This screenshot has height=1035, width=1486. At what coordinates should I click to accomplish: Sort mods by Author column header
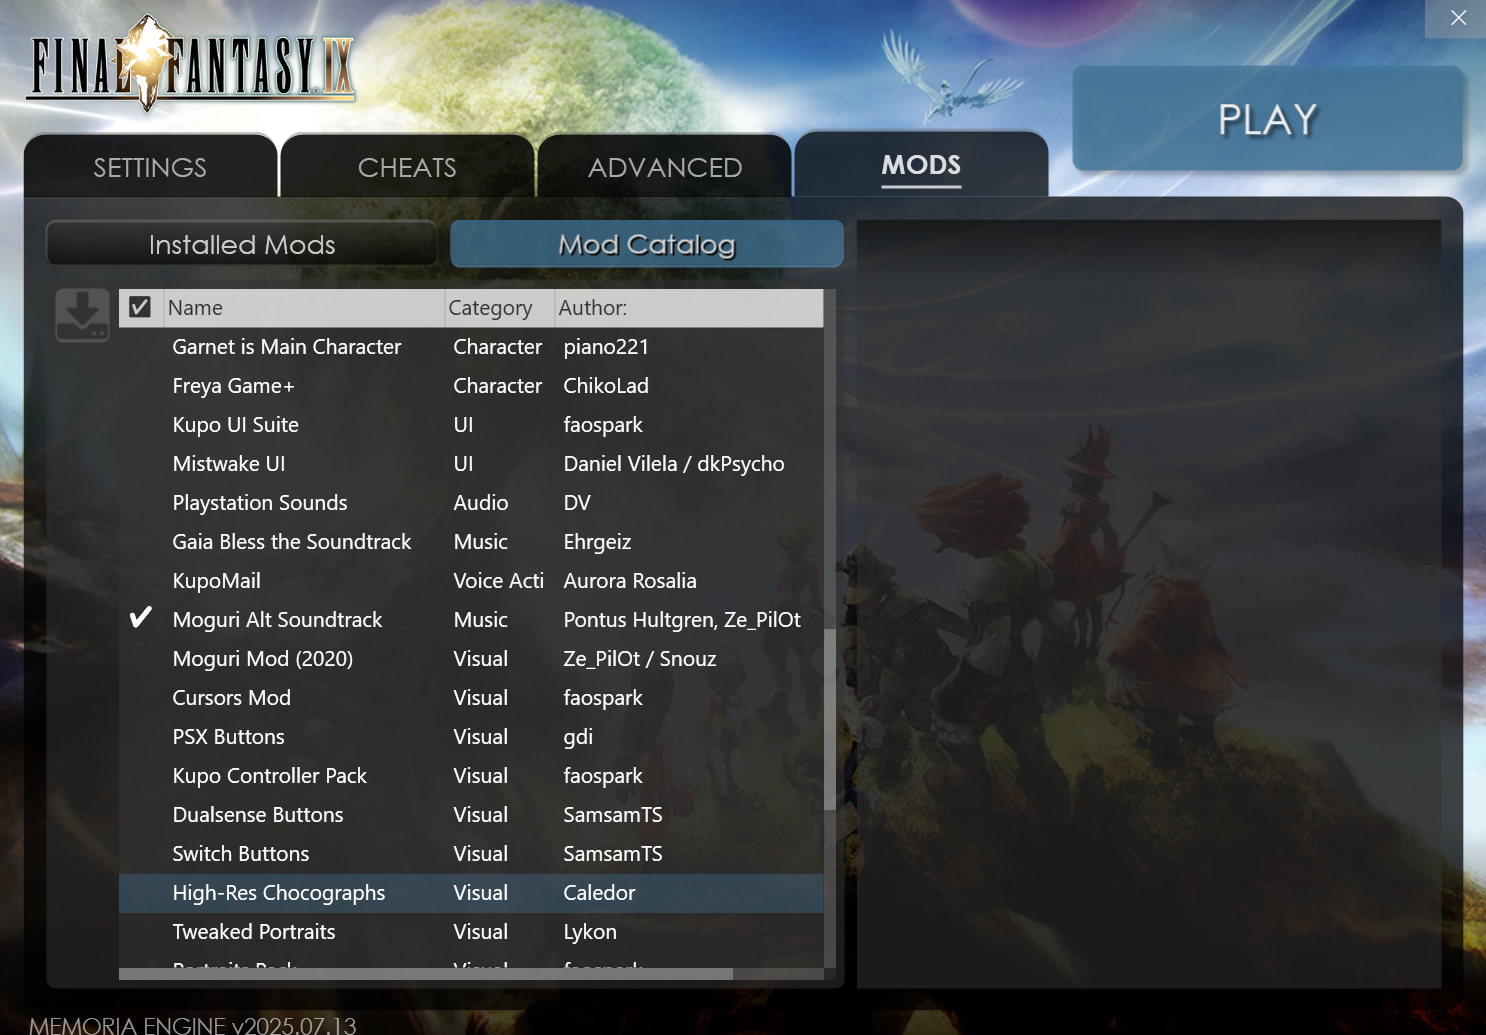click(x=688, y=308)
